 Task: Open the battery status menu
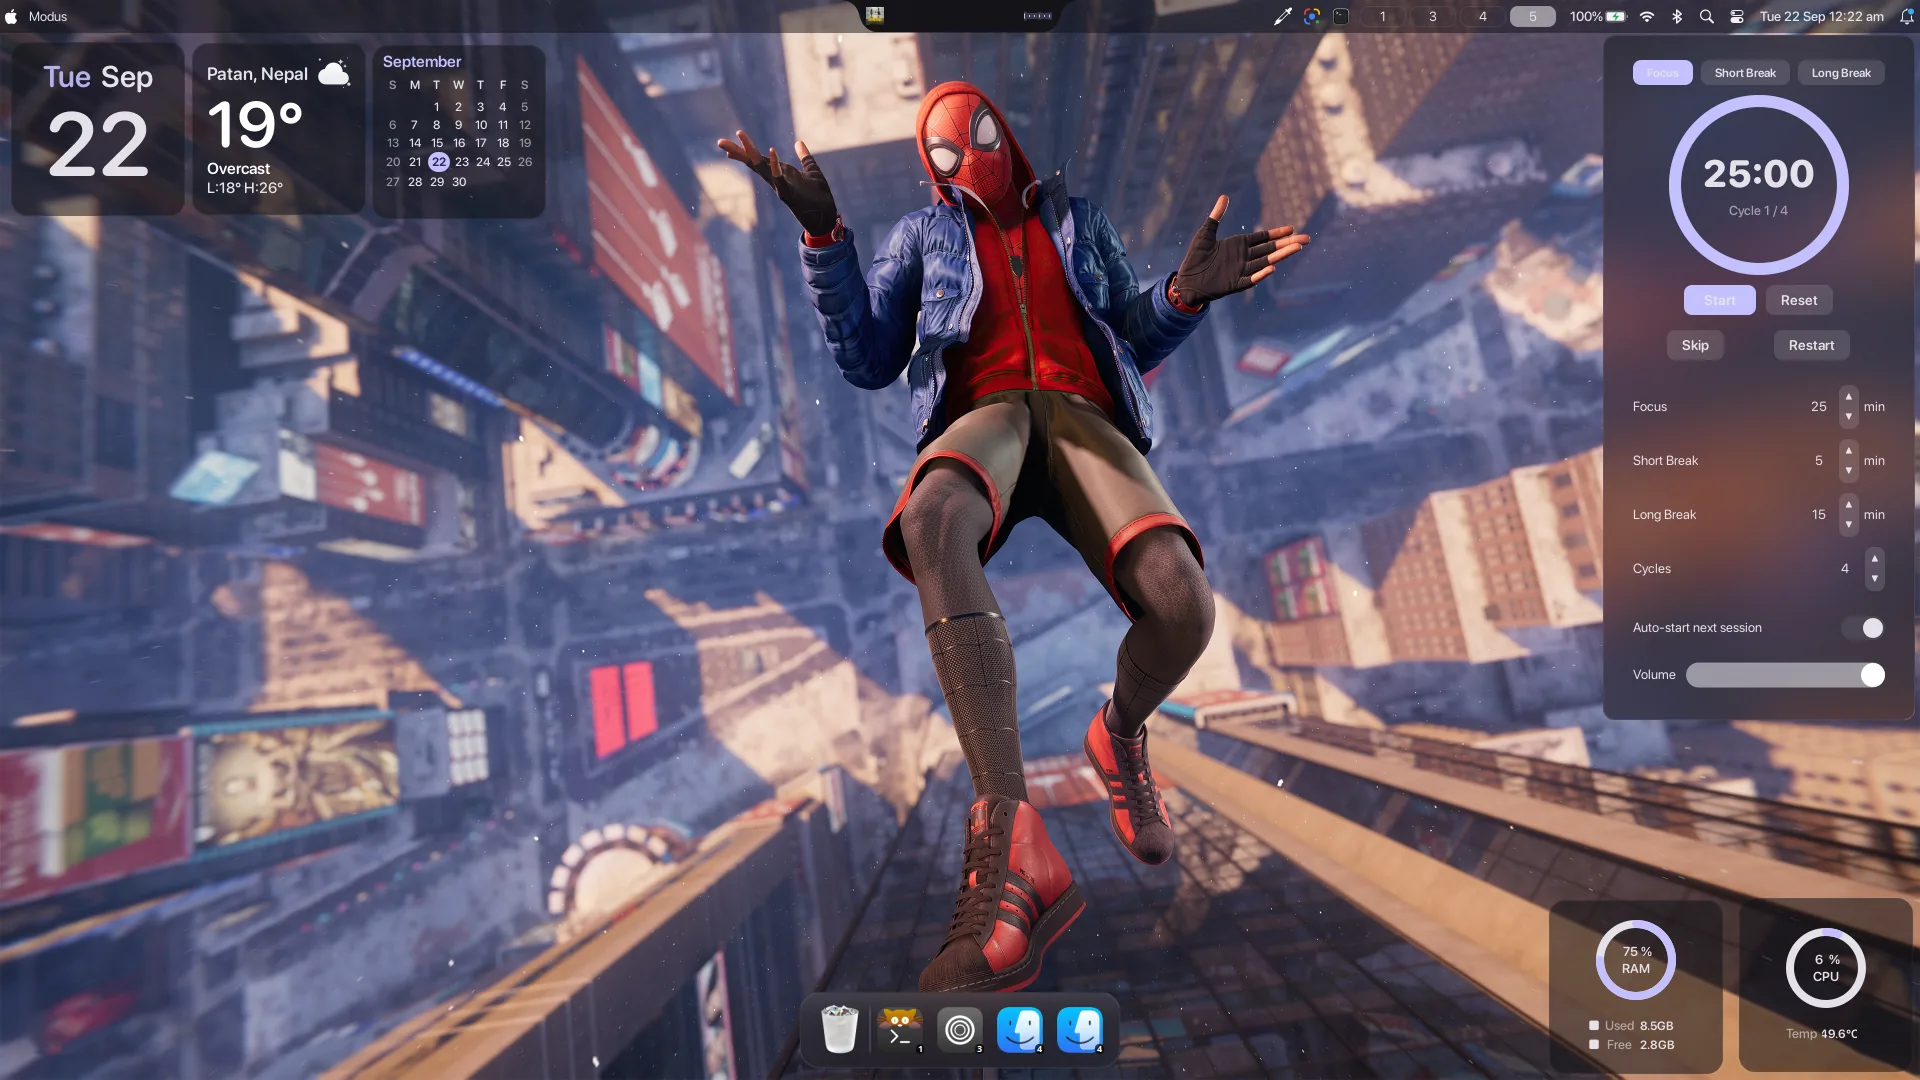tap(1598, 16)
